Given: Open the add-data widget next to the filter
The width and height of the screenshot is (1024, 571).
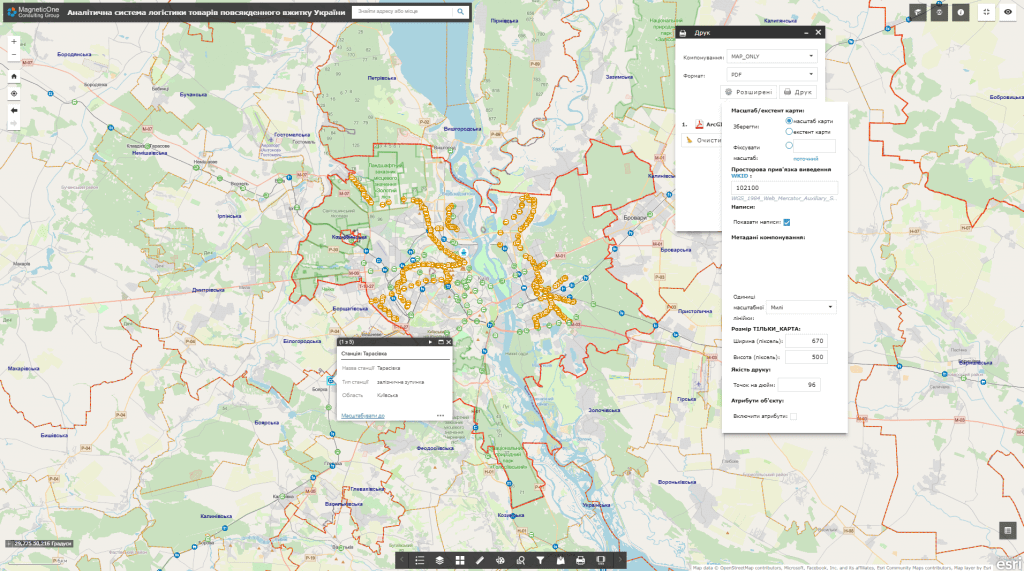Looking at the screenshot, I should pos(560,560).
